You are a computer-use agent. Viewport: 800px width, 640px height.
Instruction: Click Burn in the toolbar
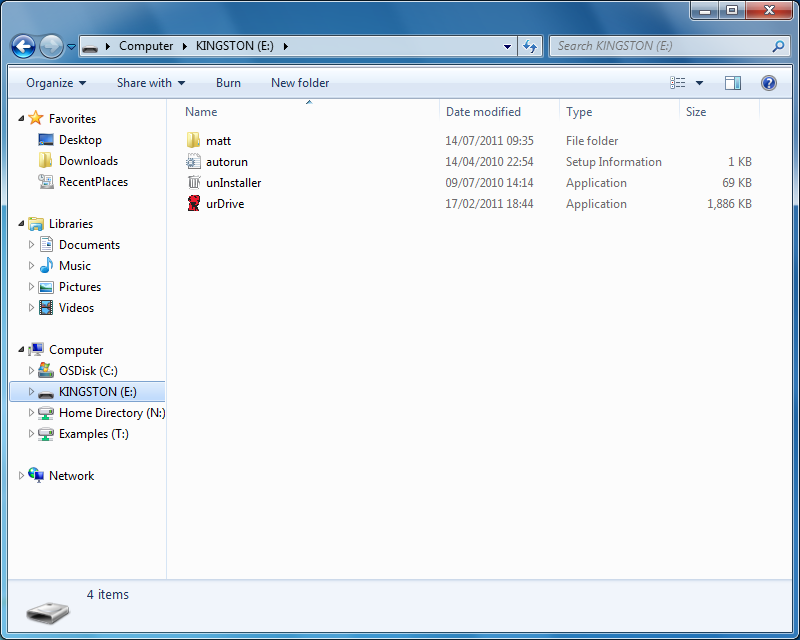(228, 83)
